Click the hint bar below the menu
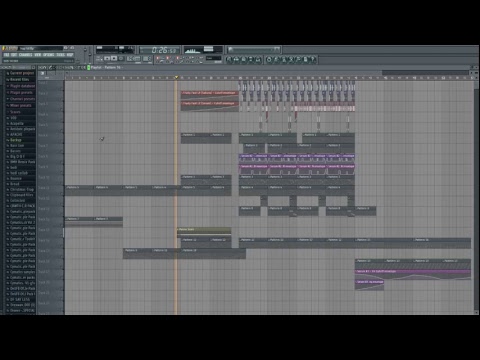Image resolution: width=480 pixels, height=360 pixels. point(38,61)
